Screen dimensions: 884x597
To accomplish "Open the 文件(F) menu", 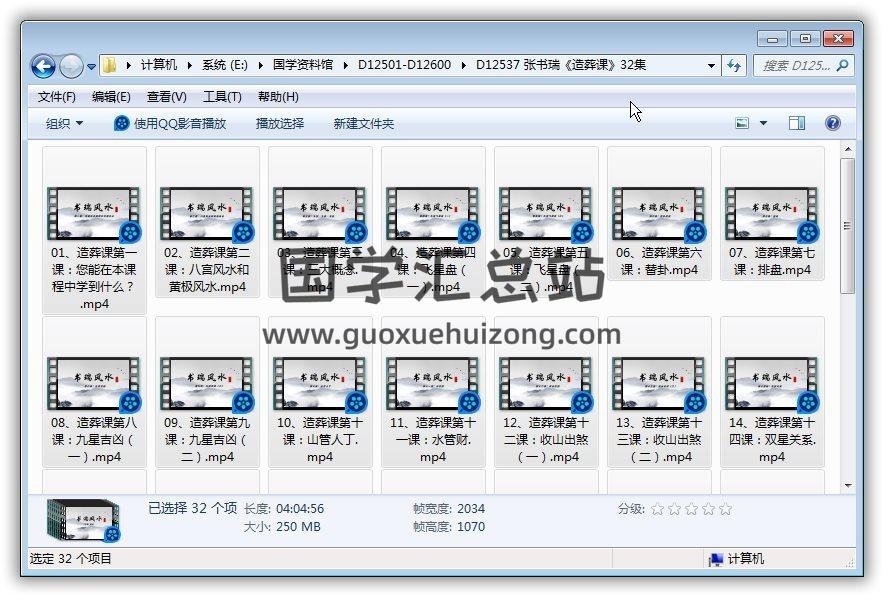I will pyautogui.click(x=57, y=97).
